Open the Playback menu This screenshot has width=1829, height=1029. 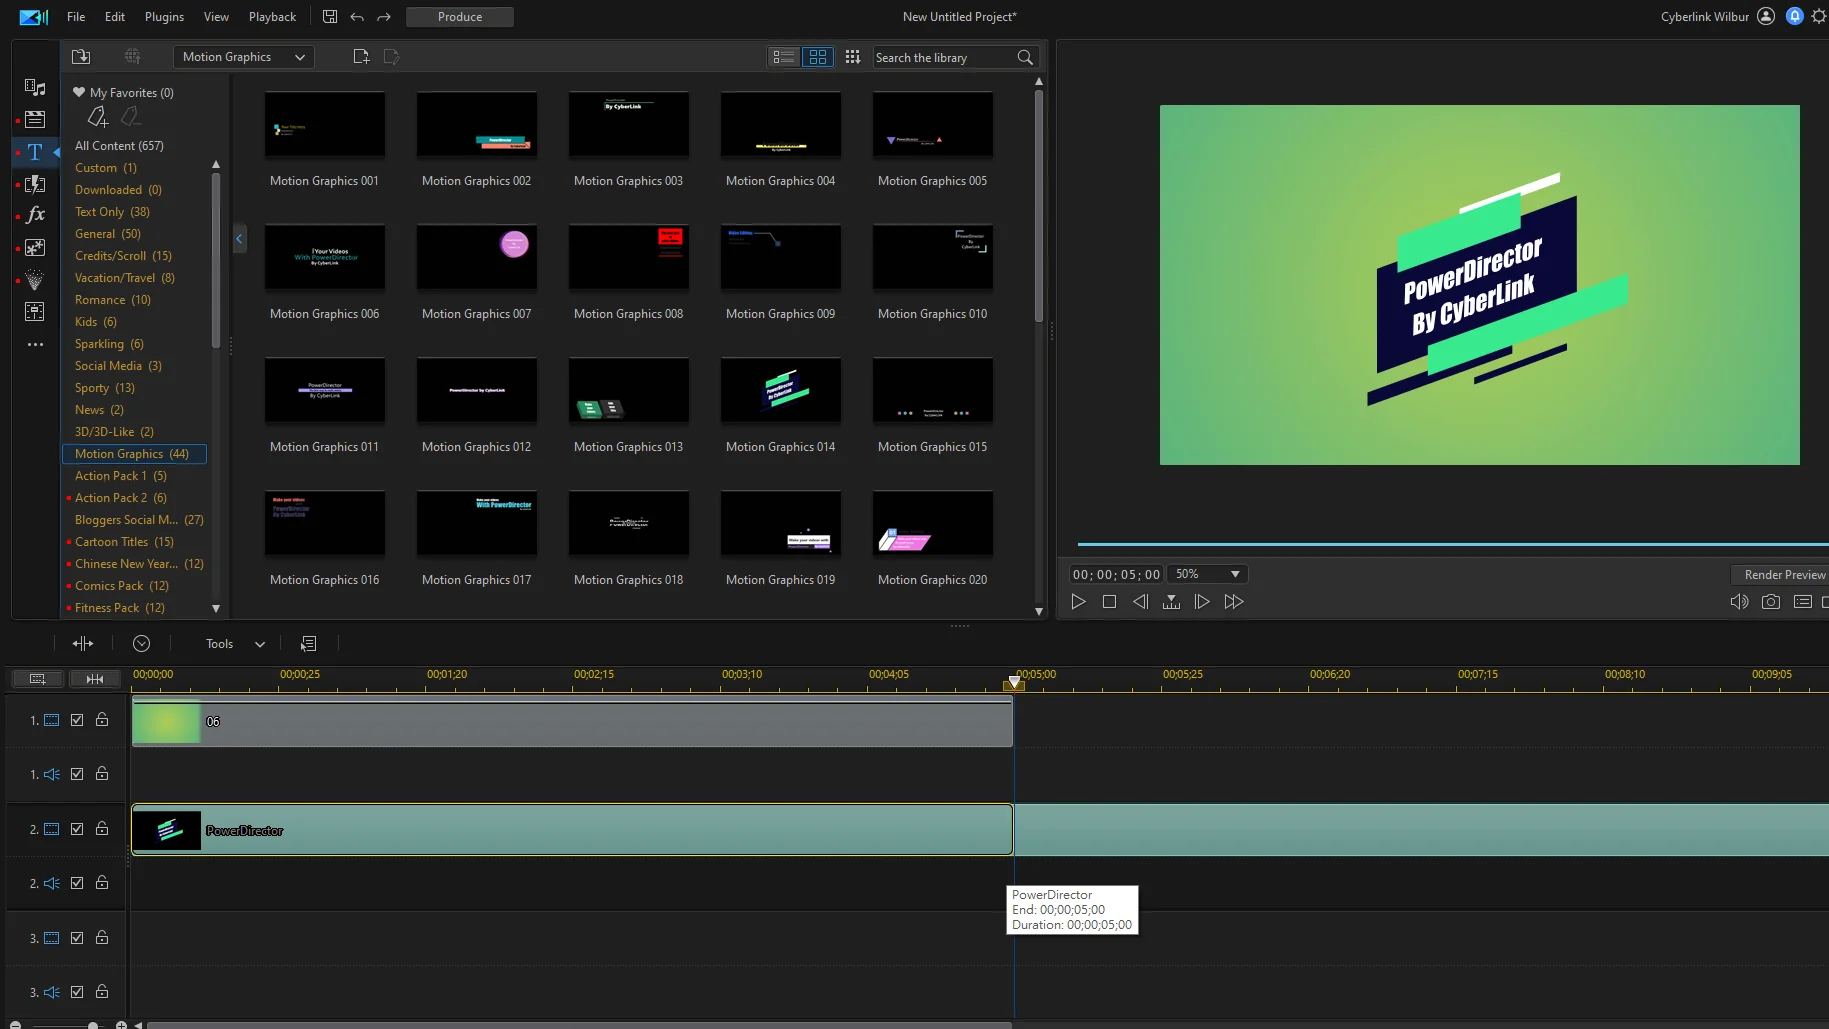(x=271, y=16)
